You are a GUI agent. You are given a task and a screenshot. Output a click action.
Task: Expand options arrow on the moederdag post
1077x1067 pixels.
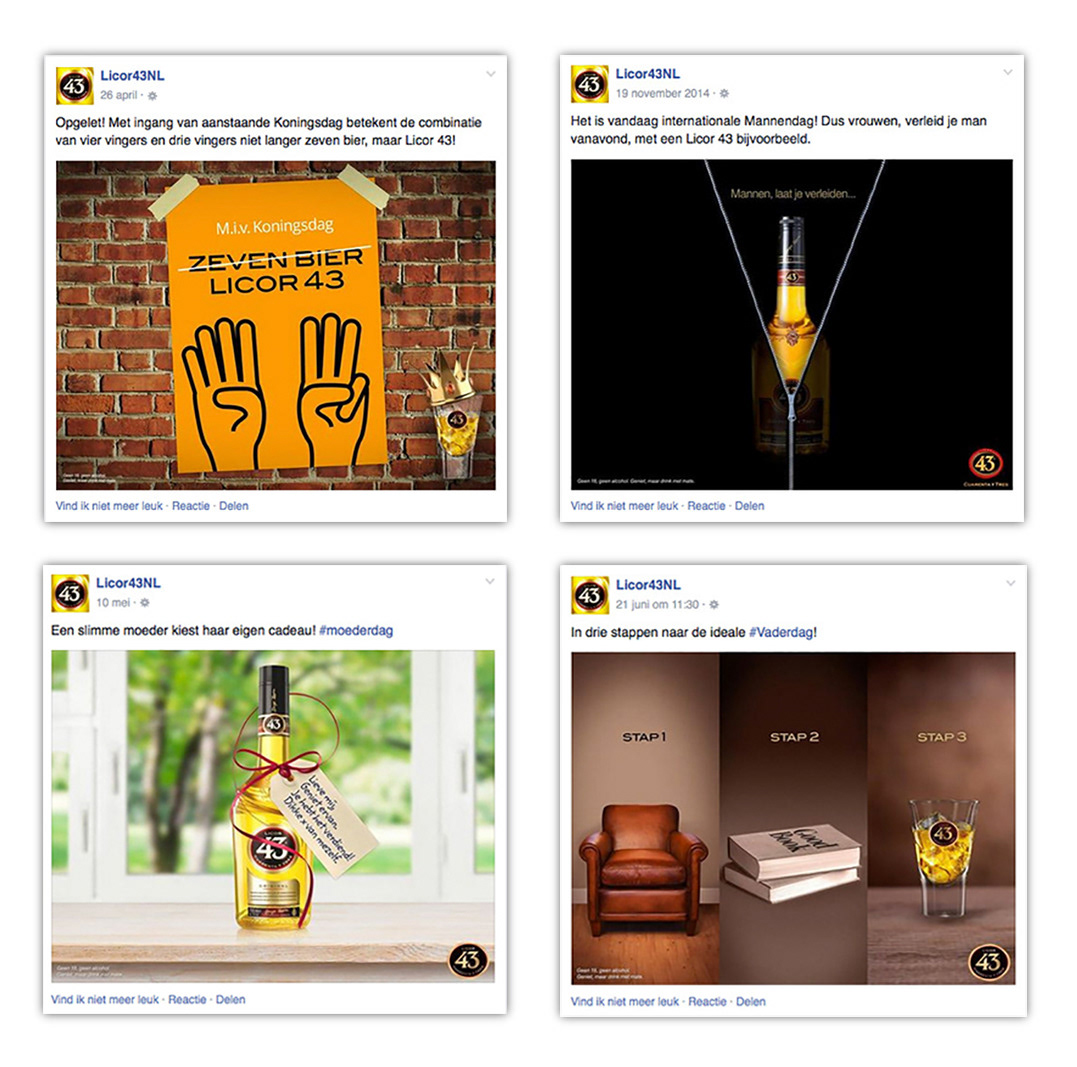pos(490,581)
